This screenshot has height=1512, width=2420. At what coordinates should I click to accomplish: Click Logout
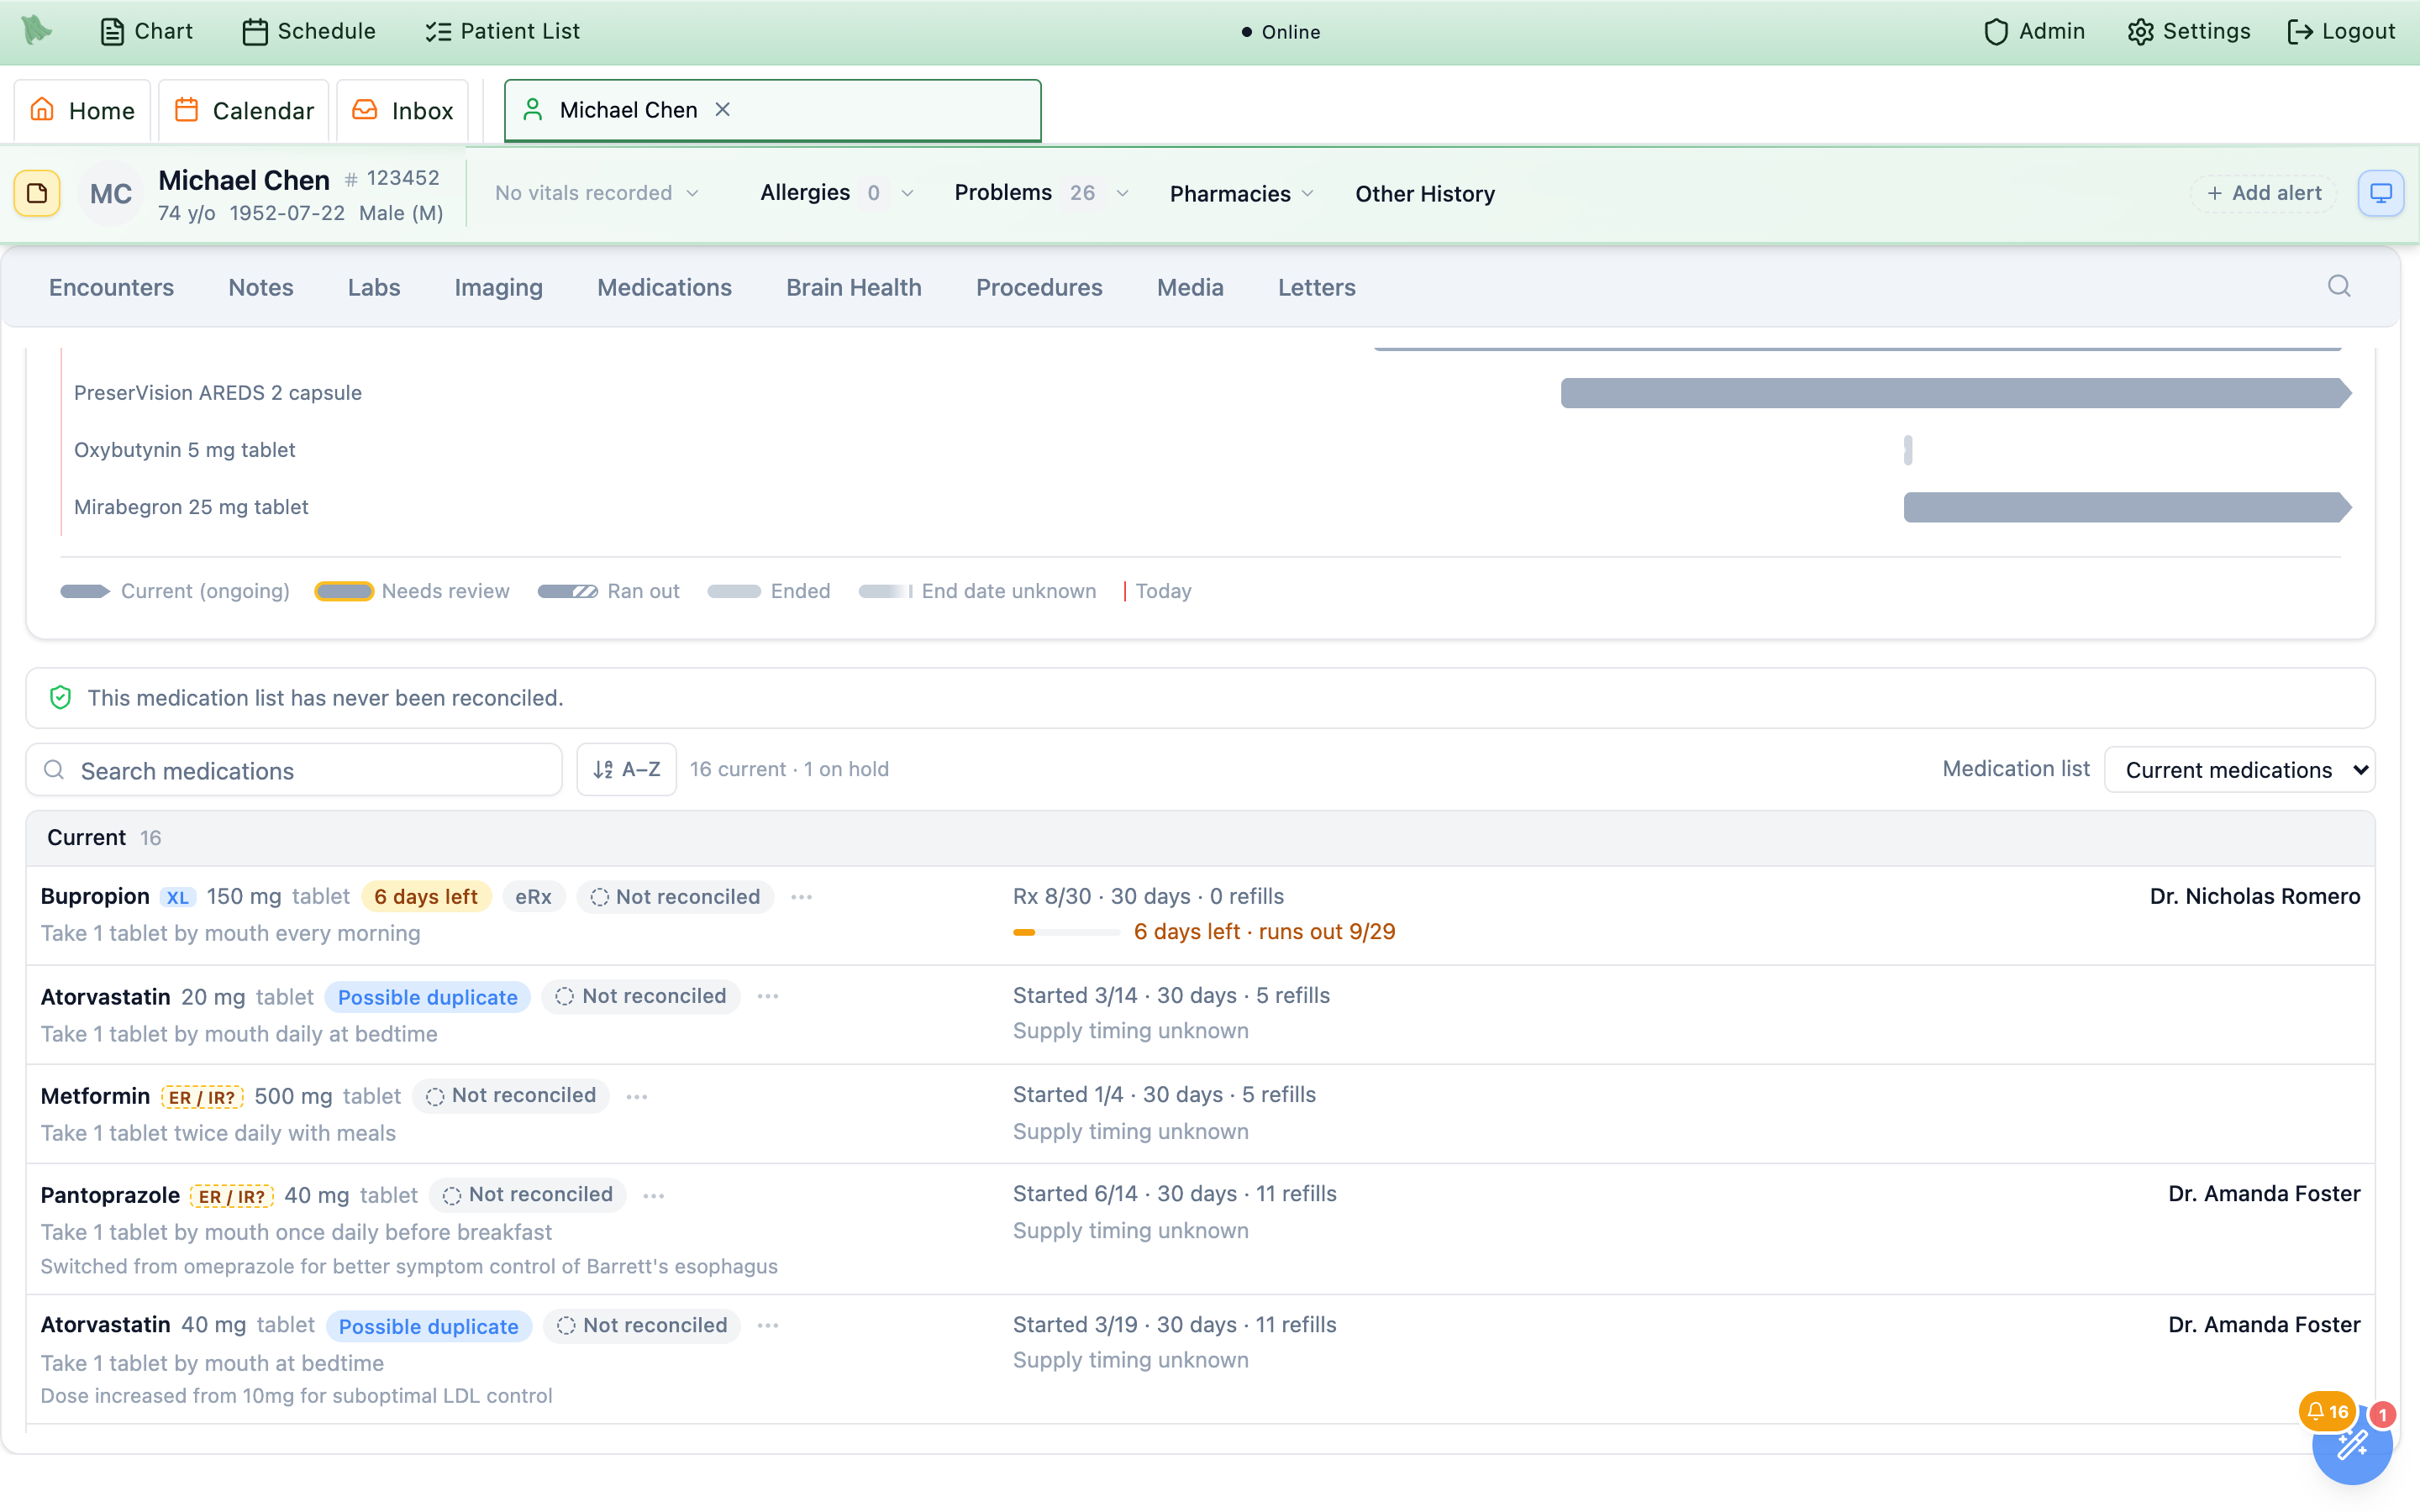pyautogui.click(x=2341, y=31)
